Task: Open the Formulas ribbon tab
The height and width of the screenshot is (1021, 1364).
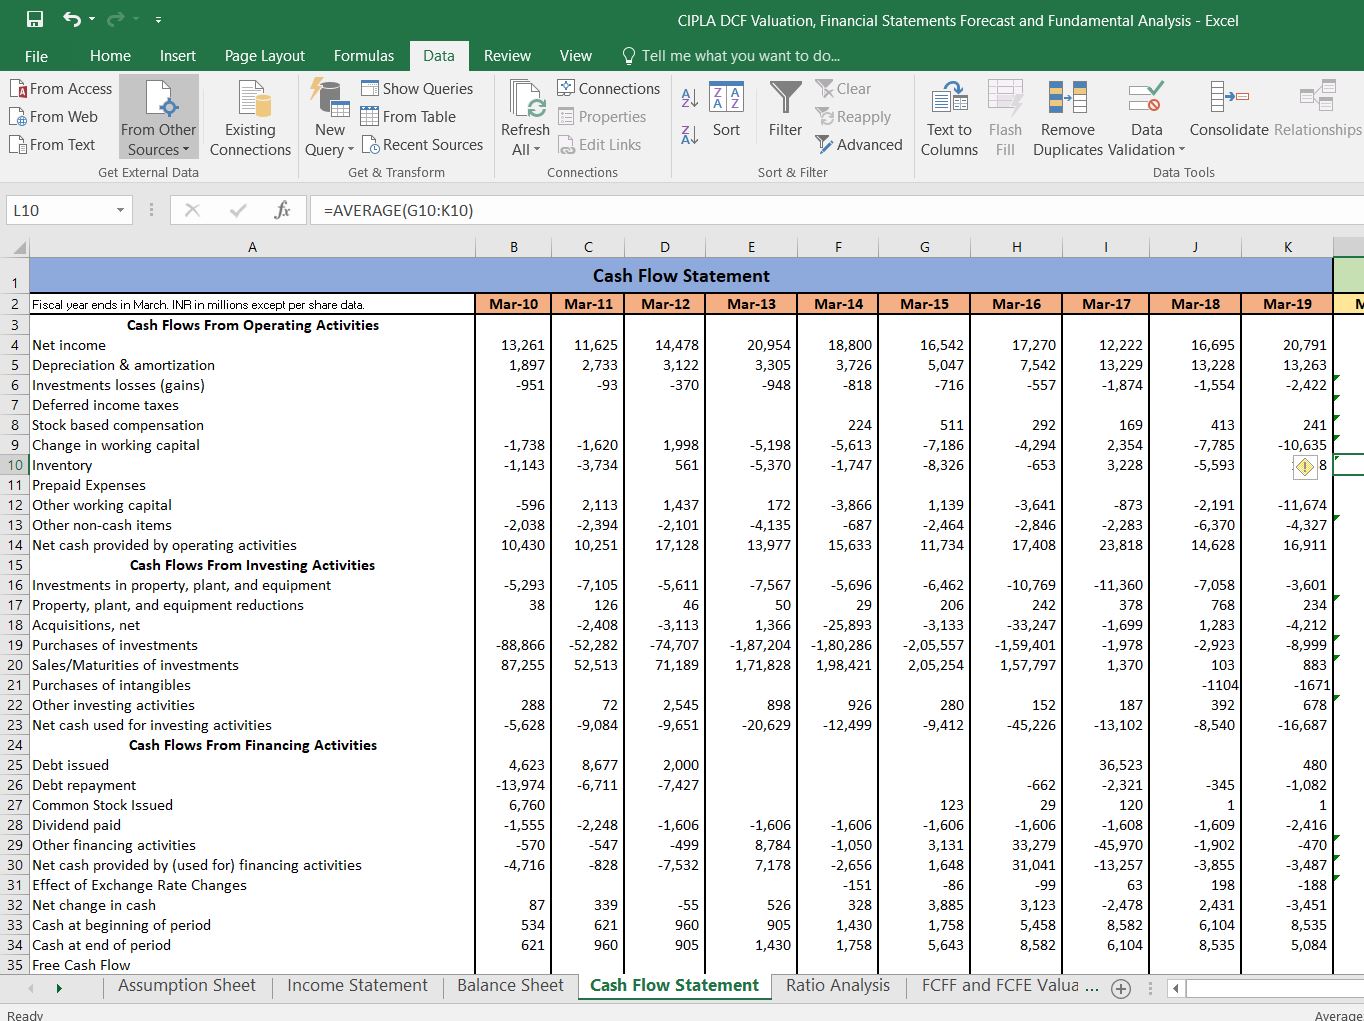Action: click(x=364, y=56)
